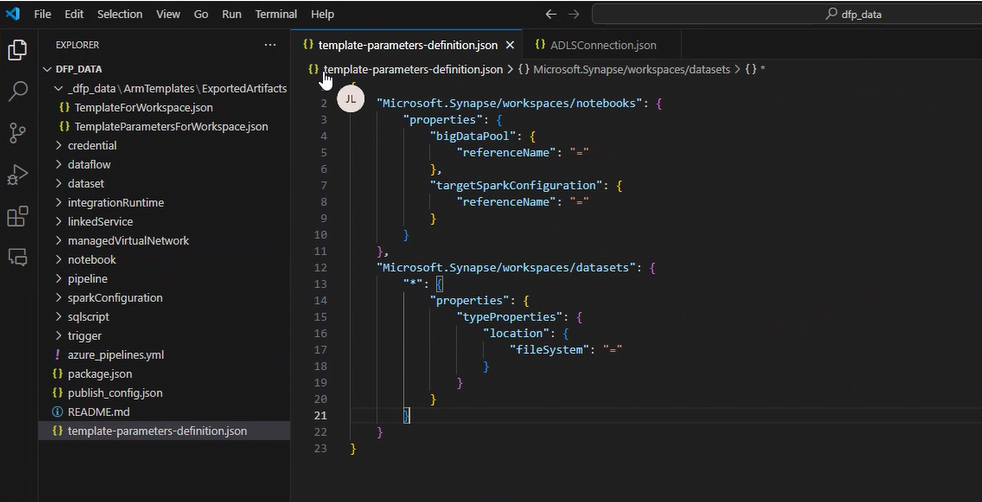The image size is (982, 502).
Task: Click the EXPLORER panel title
Action: [78, 45]
